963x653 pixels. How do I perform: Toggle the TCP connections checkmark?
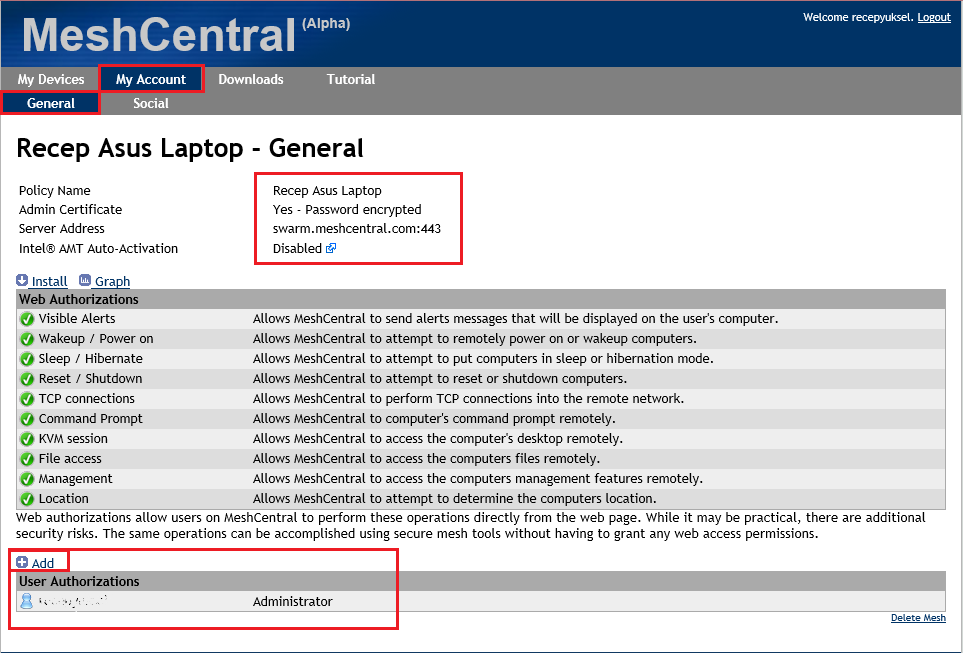27,399
